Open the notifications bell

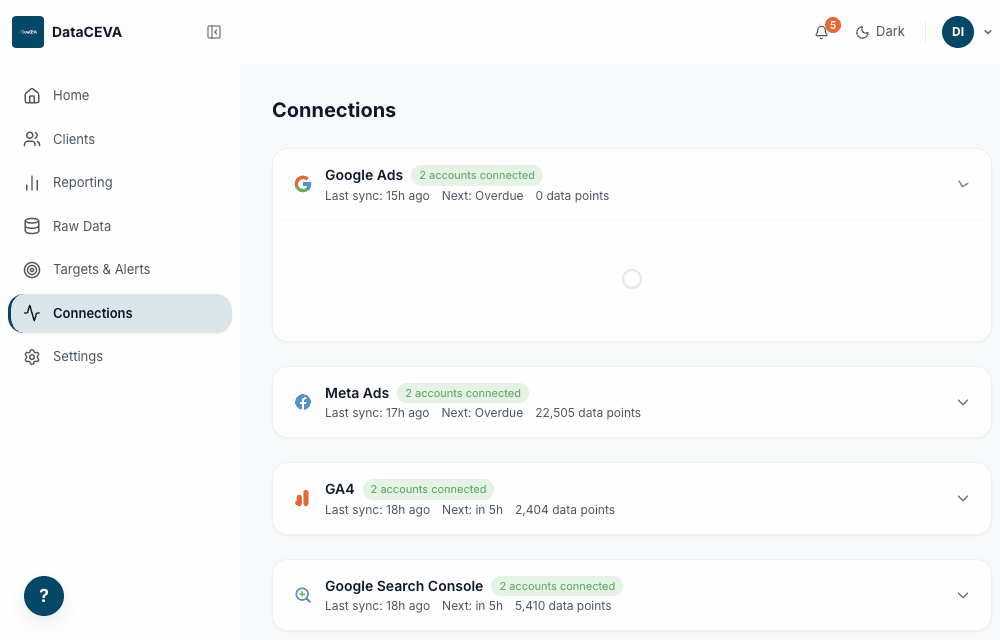coord(821,32)
